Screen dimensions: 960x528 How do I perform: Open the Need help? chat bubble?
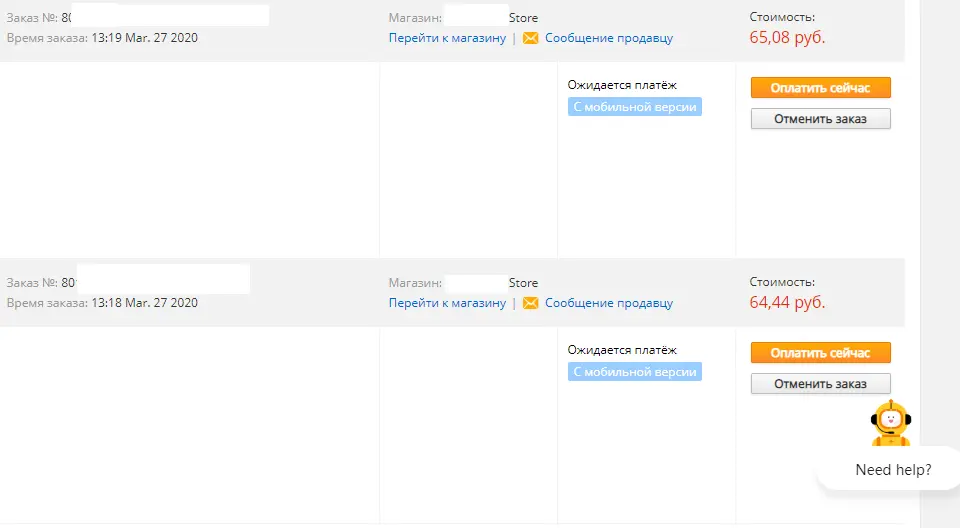[x=893, y=470]
